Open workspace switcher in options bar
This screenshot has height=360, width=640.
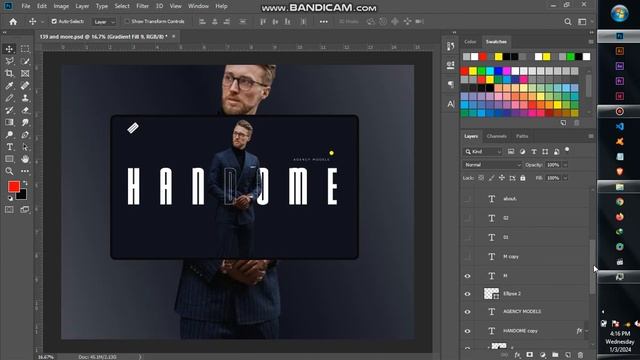point(582,22)
